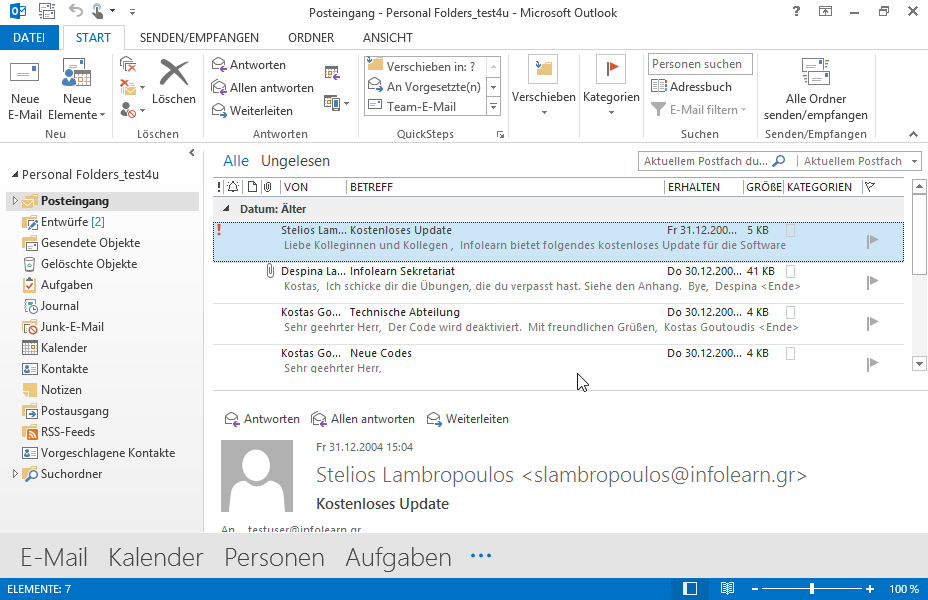928x600 pixels.
Task: Sort by attachment paperclip column header
Action: [268, 187]
